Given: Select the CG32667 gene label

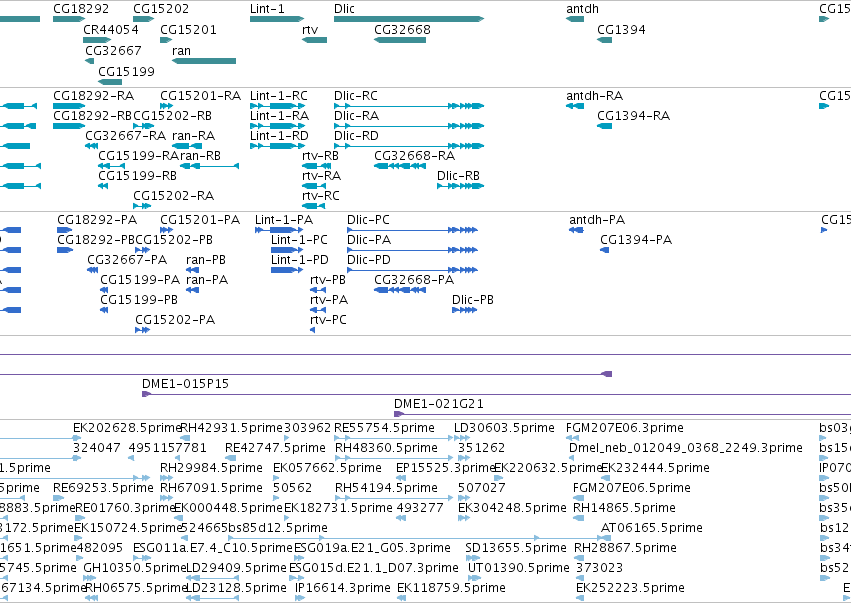Looking at the screenshot, I should (113, 50).
